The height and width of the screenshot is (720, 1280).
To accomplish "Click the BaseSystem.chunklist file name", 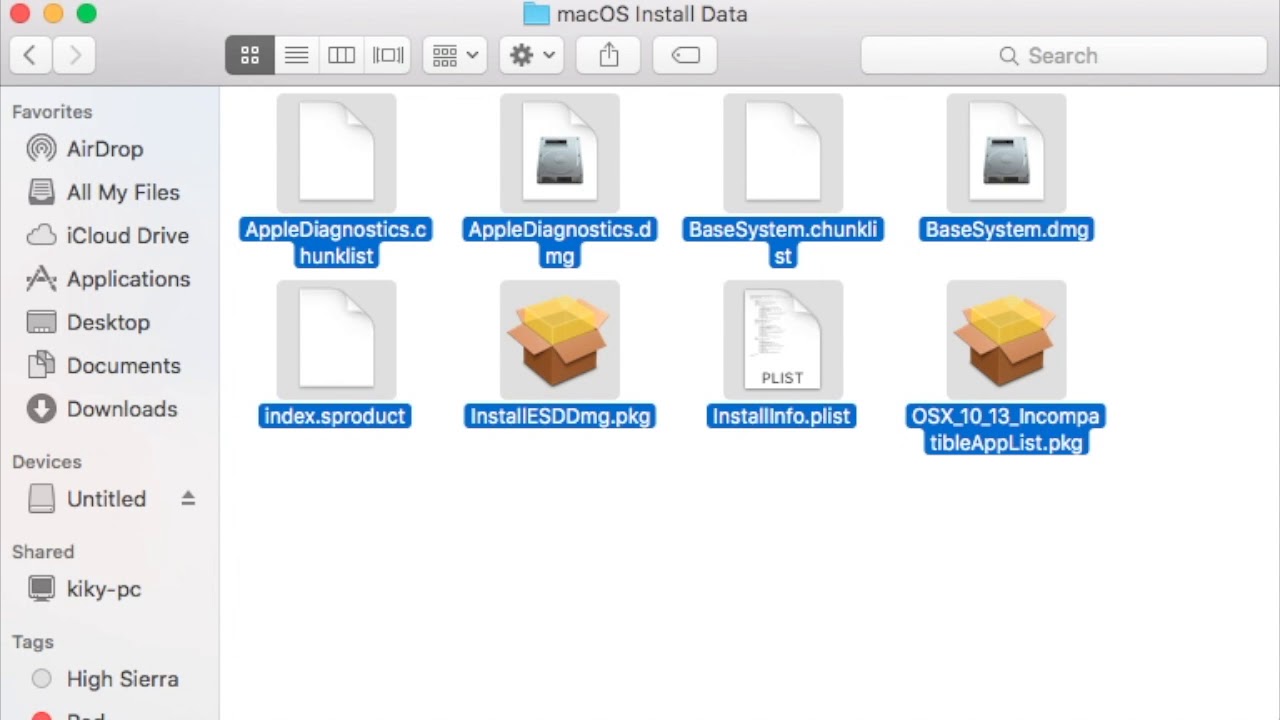I will click(783, 243).
